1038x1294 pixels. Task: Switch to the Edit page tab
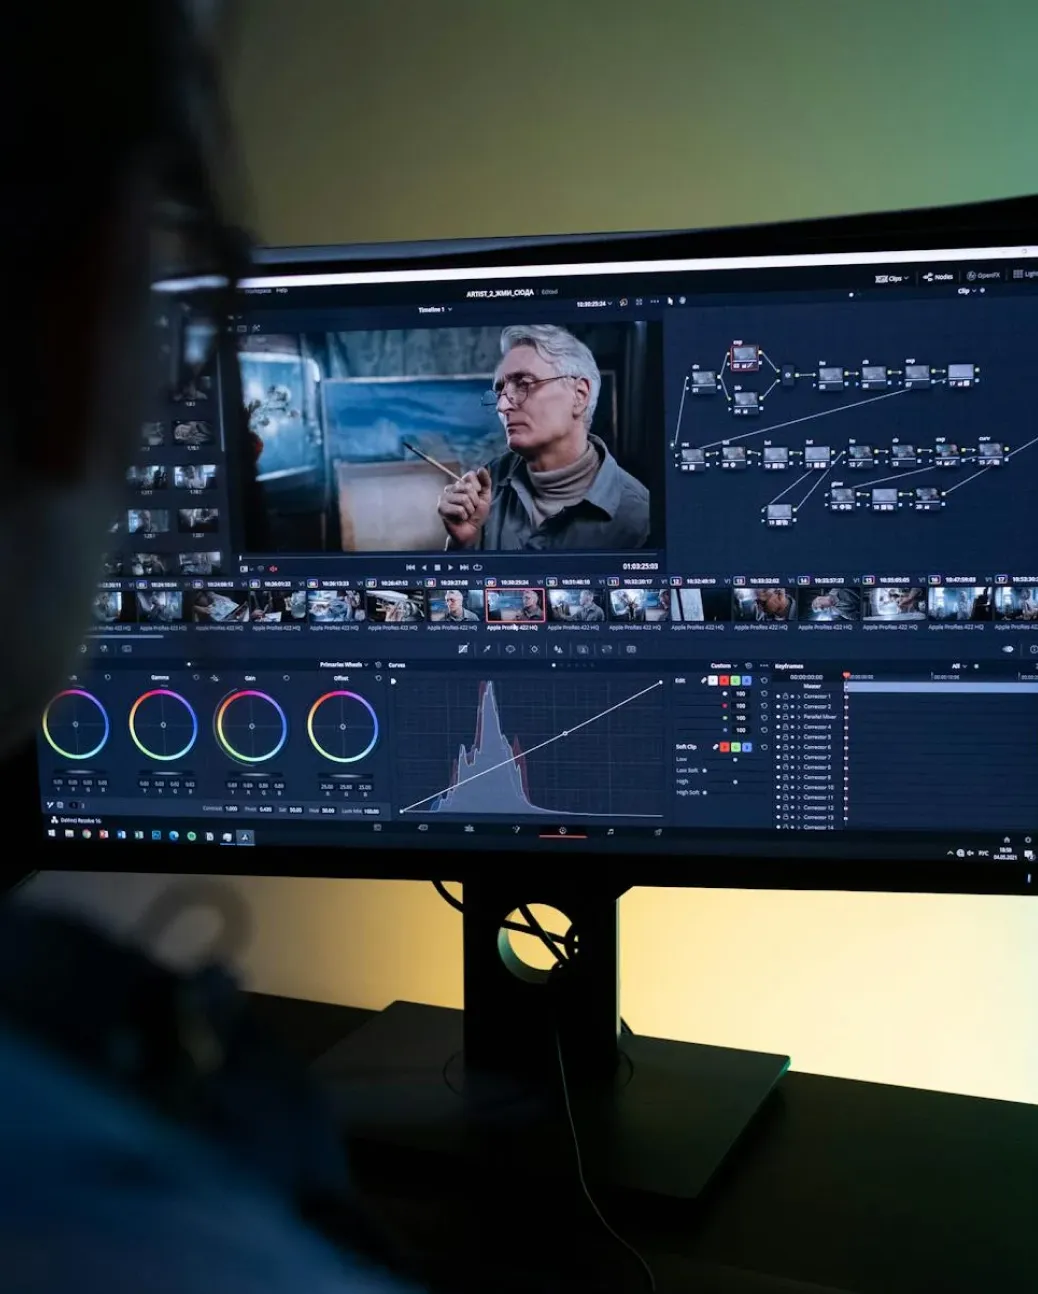point(468,828)
